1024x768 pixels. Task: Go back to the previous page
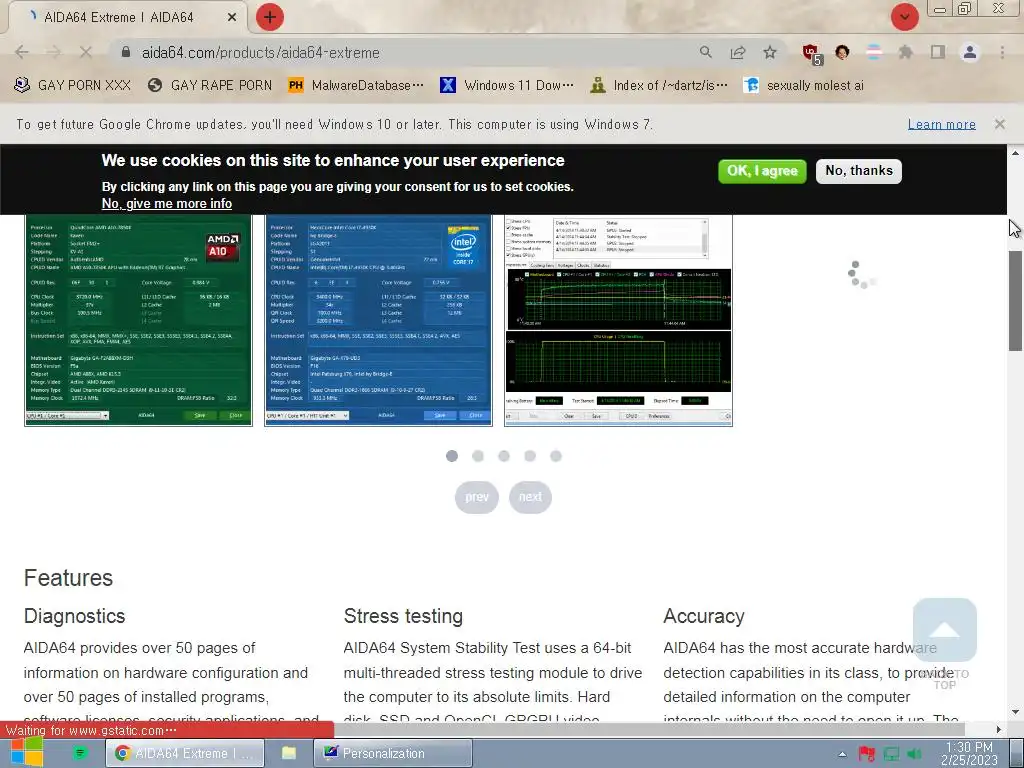tap(22, 52)
